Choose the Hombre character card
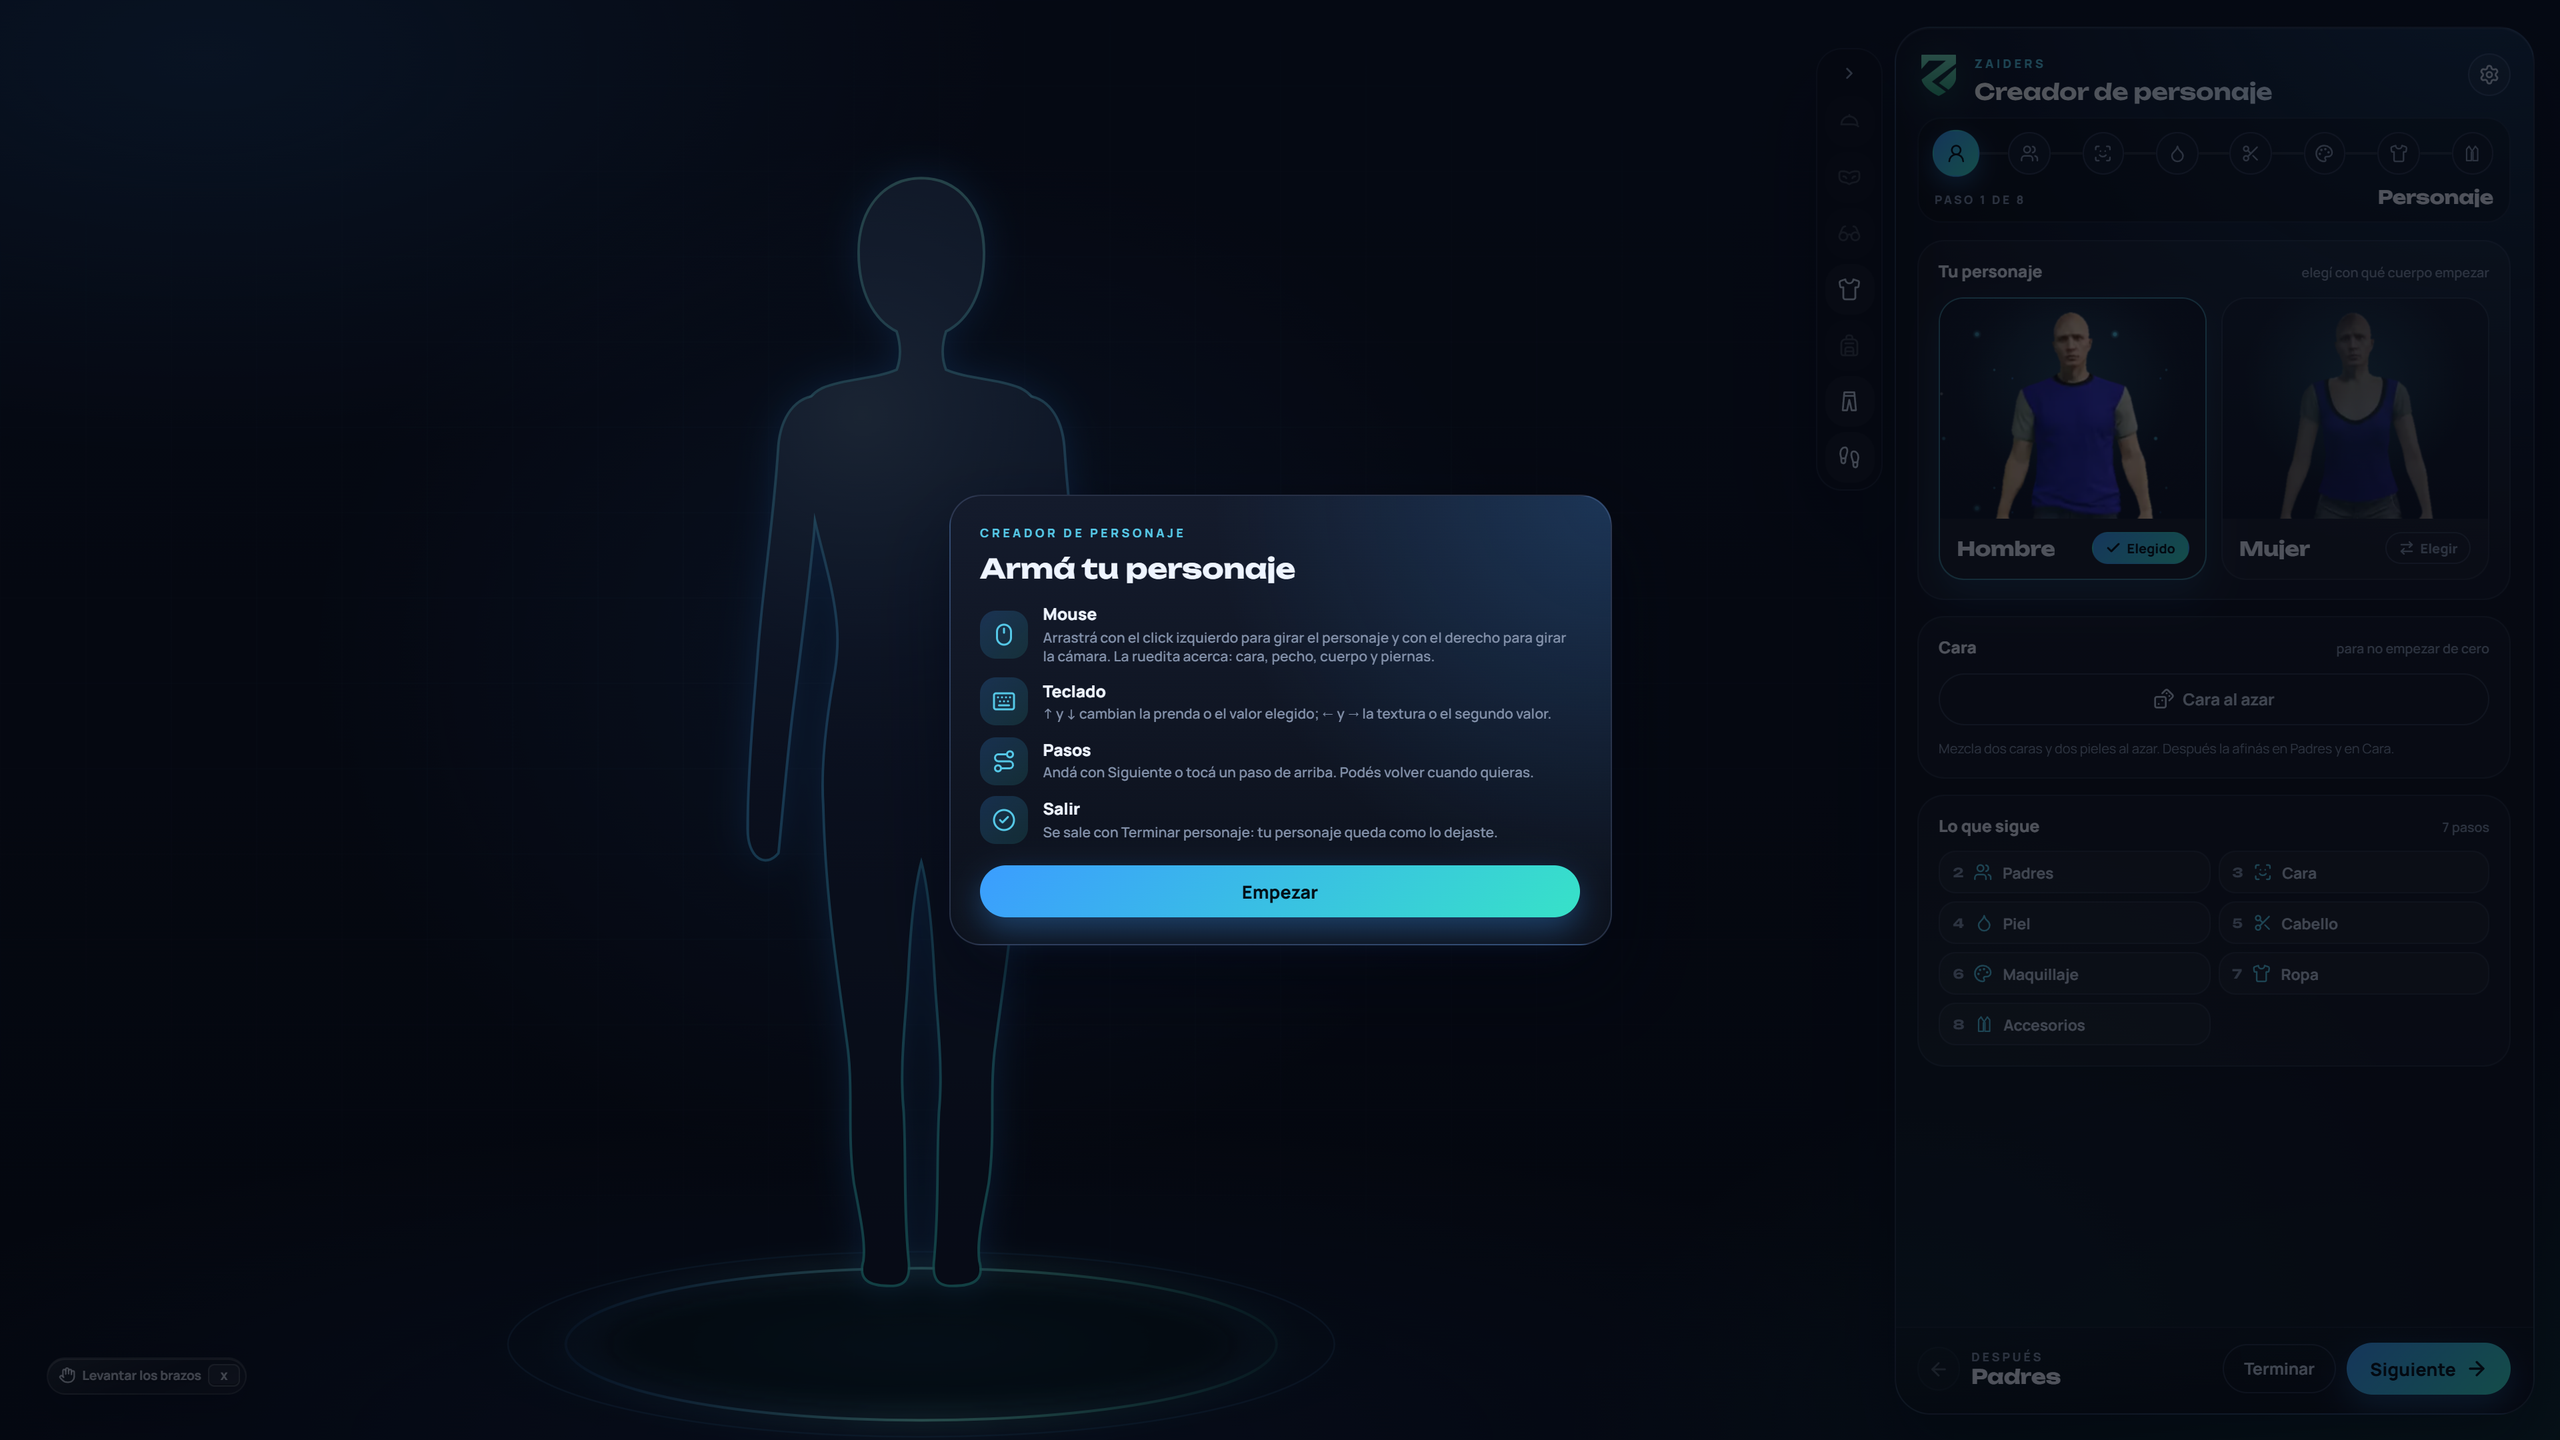 2072,438
